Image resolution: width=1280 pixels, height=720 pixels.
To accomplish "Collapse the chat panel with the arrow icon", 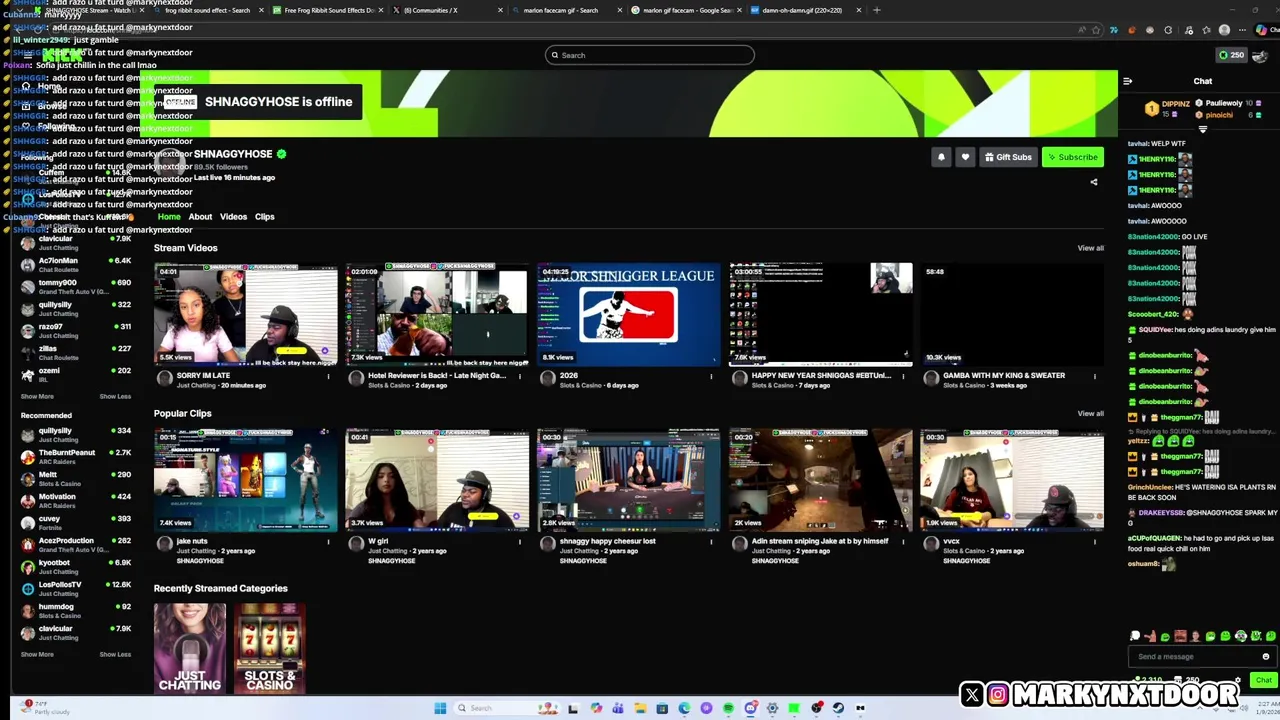I will 1128,81.
